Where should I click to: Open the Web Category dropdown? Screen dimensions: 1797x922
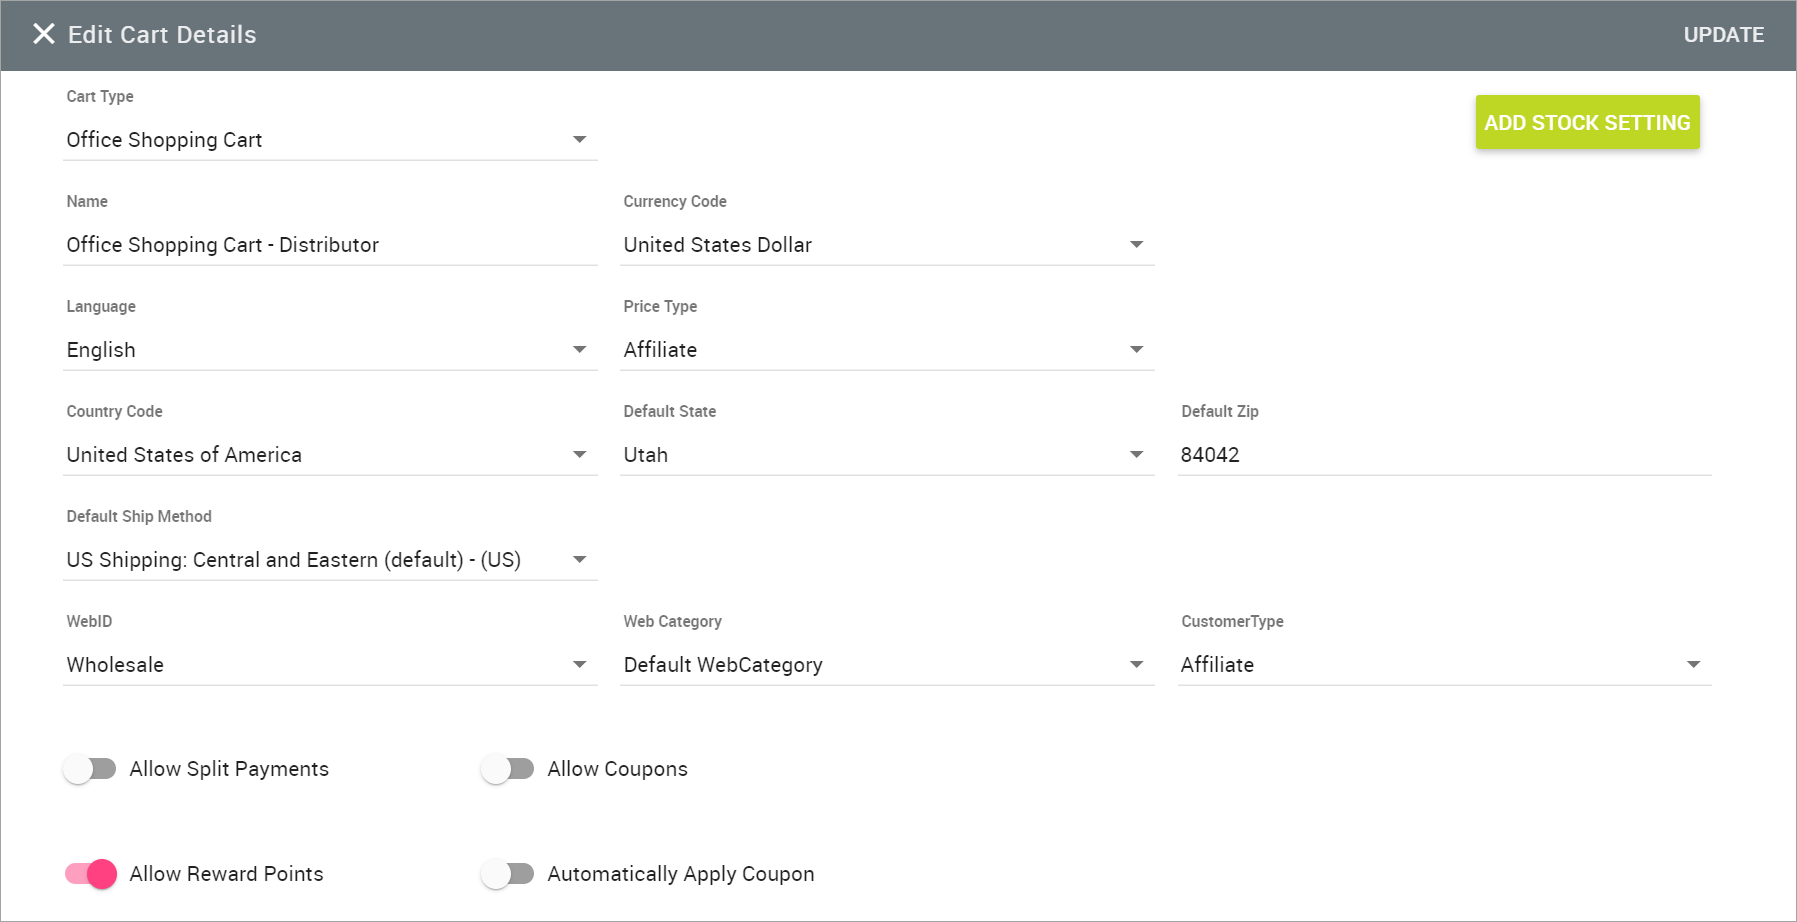pos(1136,664)
